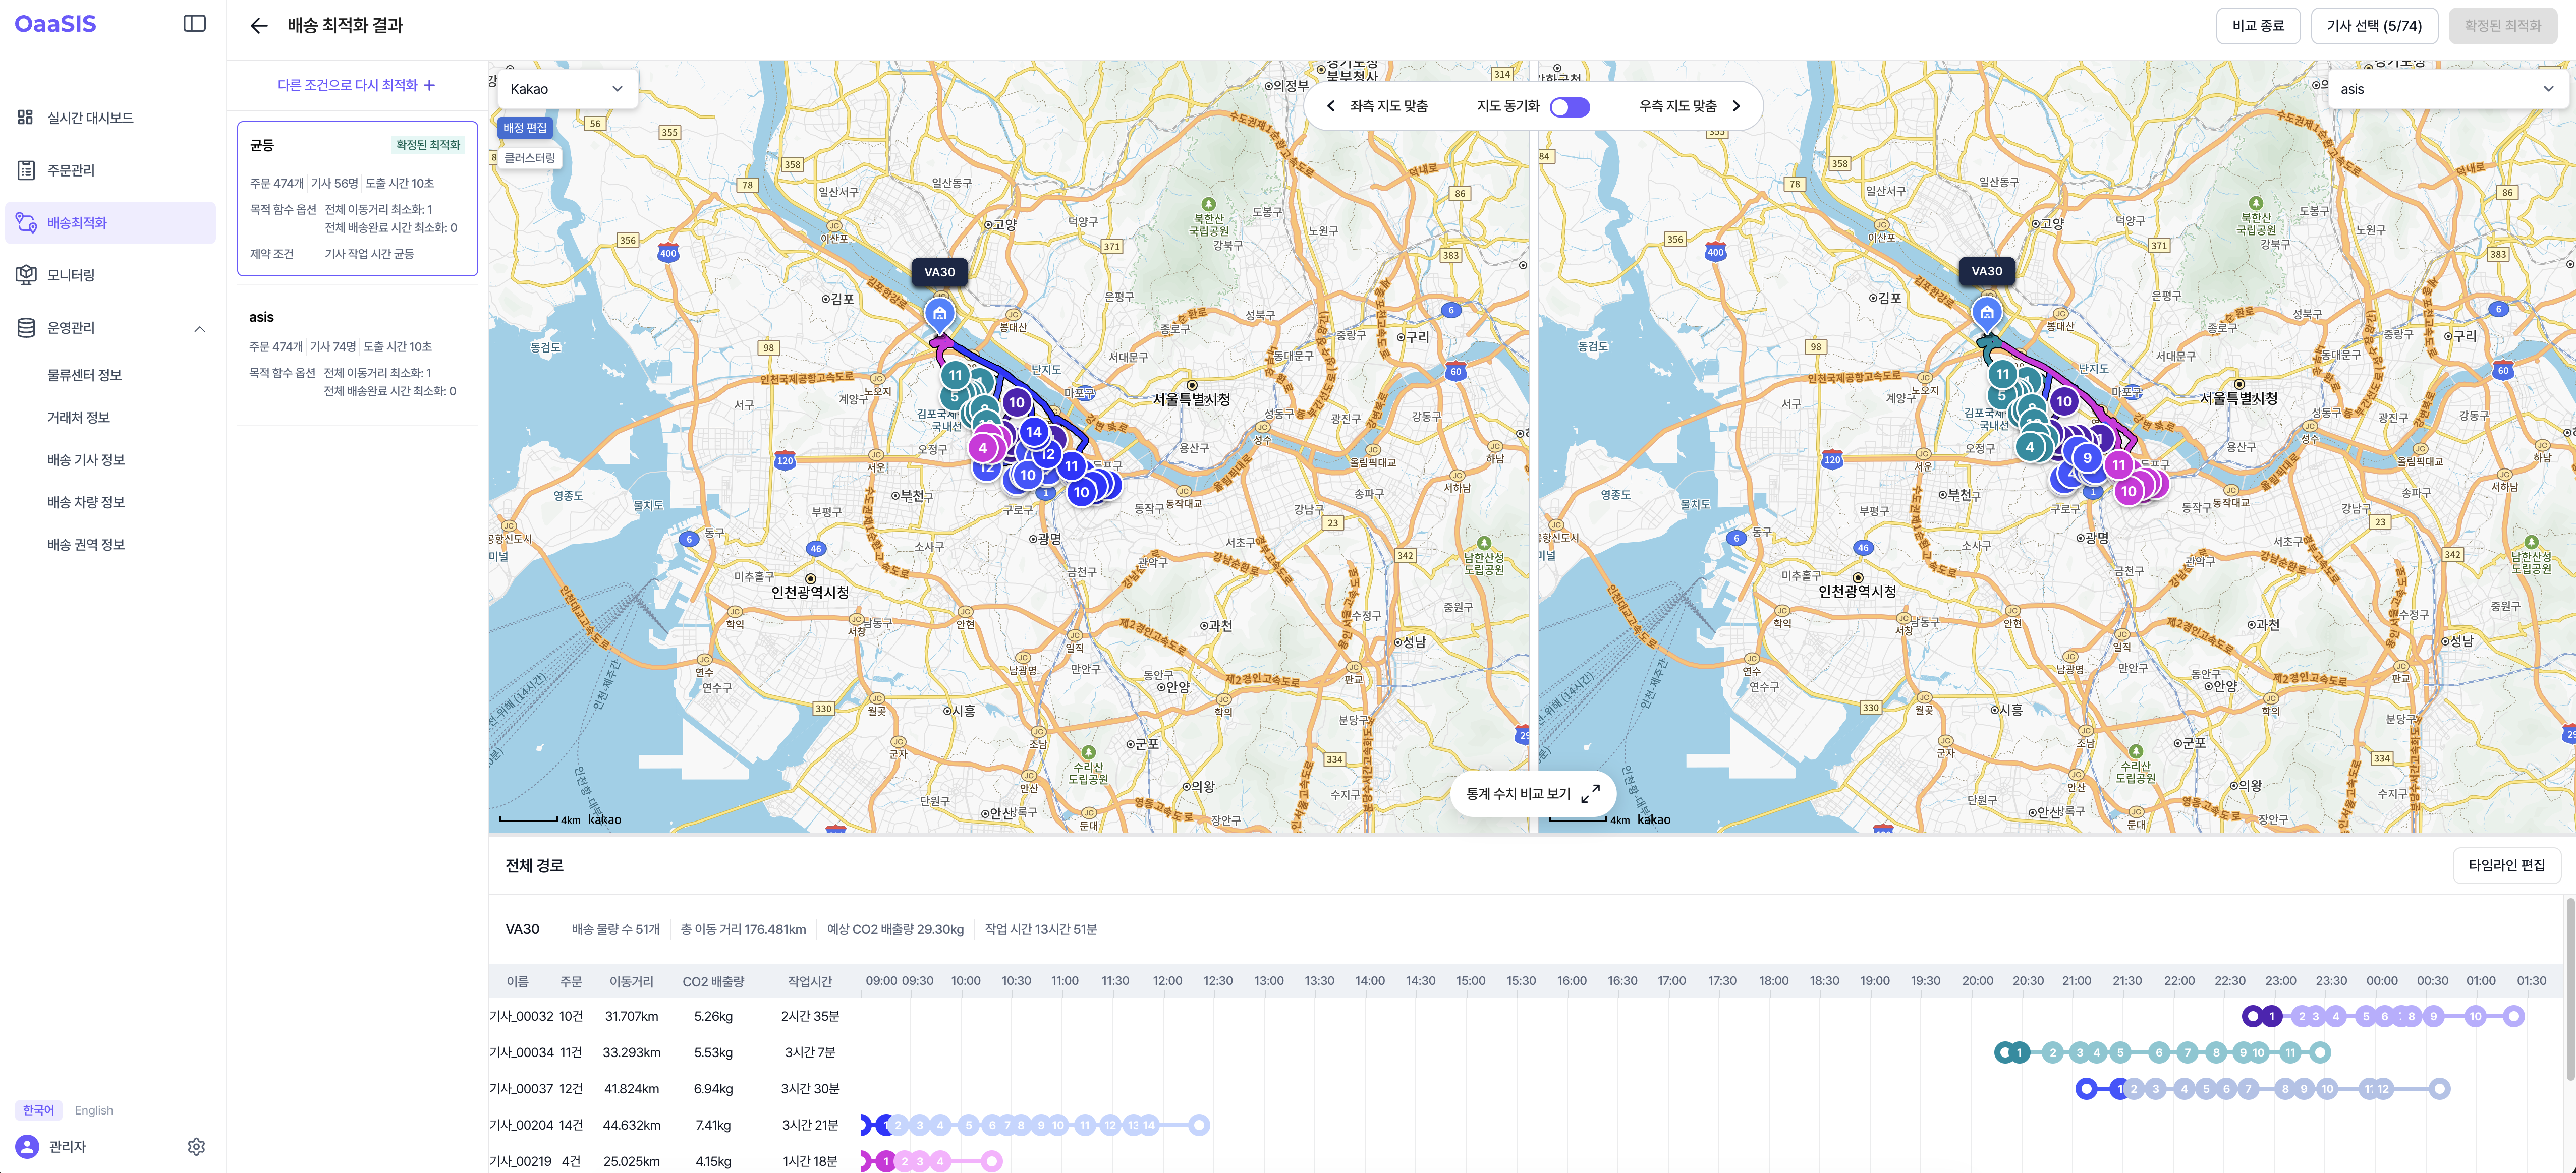Click 통계 수치 비교 보기 expand icon

pyautogui.click(x=1591, y=794)
